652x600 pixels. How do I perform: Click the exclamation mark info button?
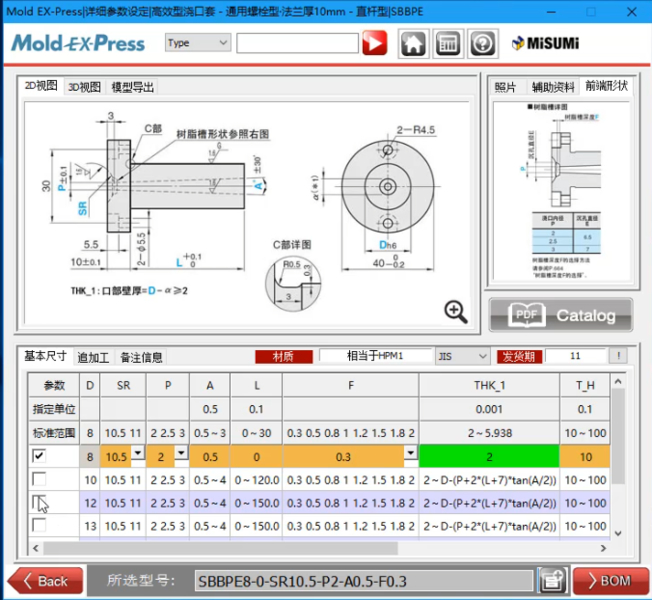click(x=618, y=356)
